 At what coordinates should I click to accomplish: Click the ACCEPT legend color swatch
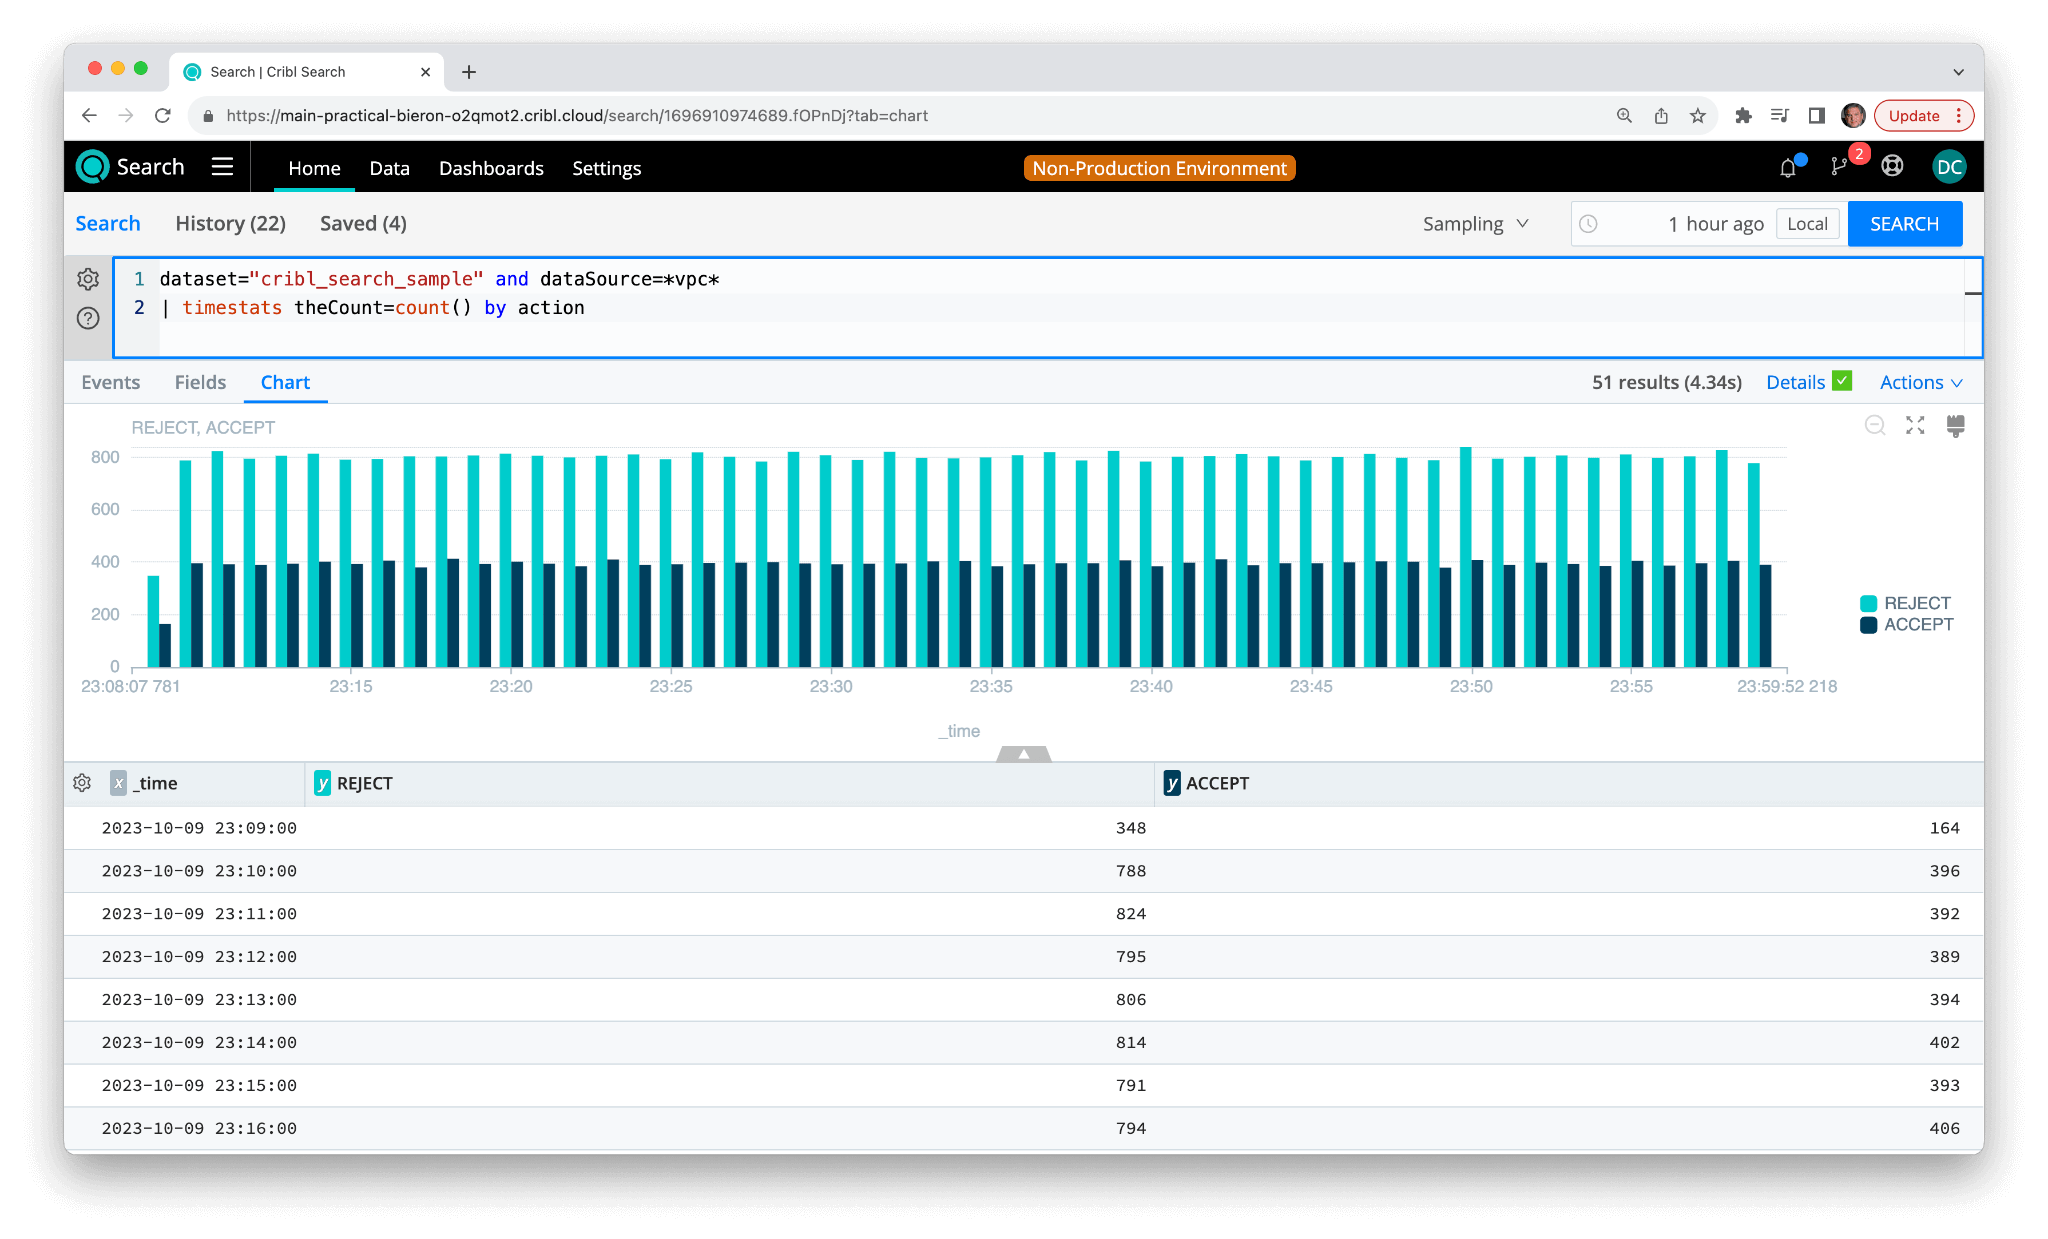point(1868,625)
